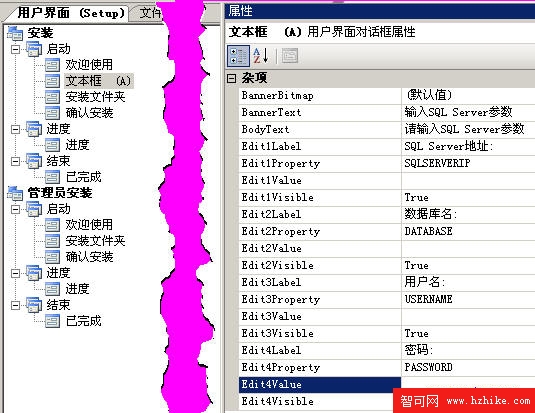535x413 pixels.
Task: Collapse the 进度 node under 安装
Action: [x=15, y=129]
